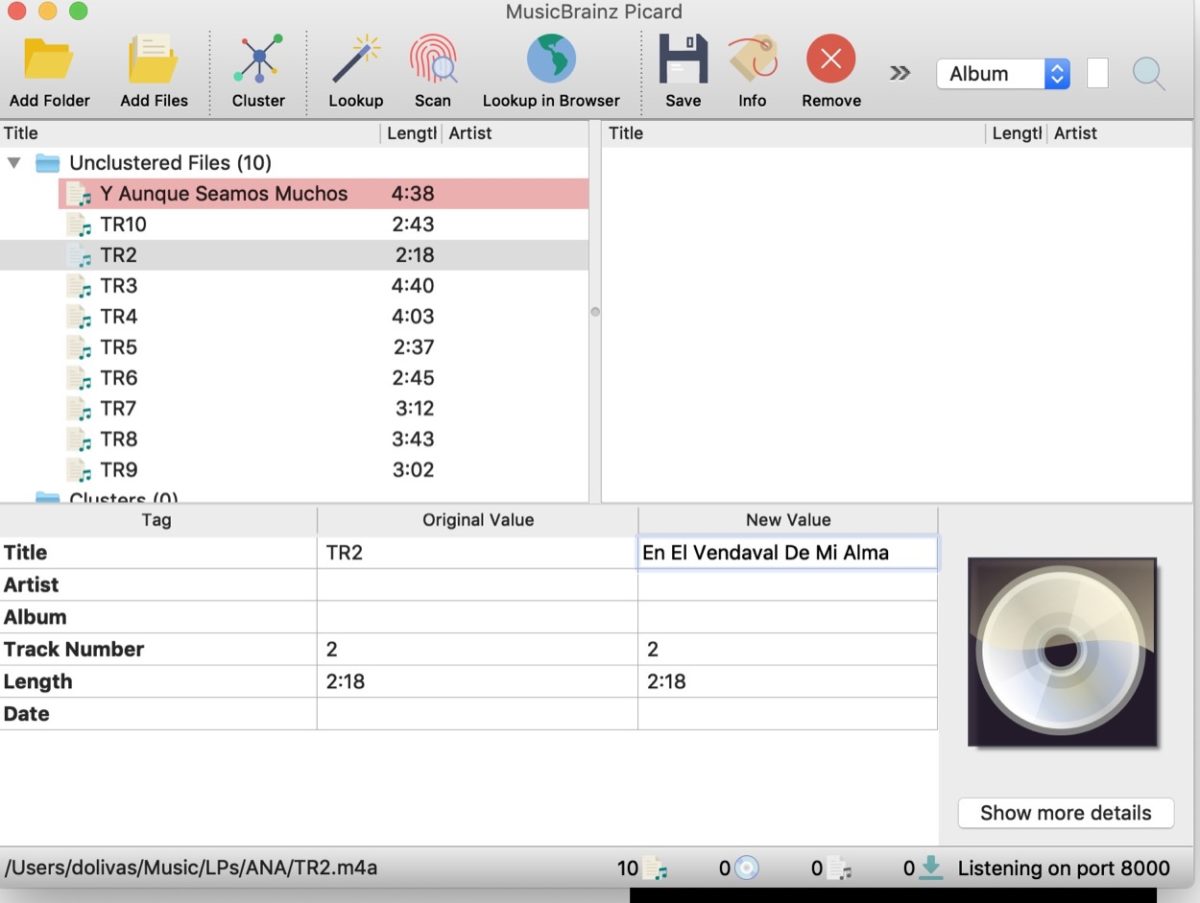The width and height of the screenshot is (1200, 903).
Task: Click the file icon next to TR3
Action: coord(79,286)
